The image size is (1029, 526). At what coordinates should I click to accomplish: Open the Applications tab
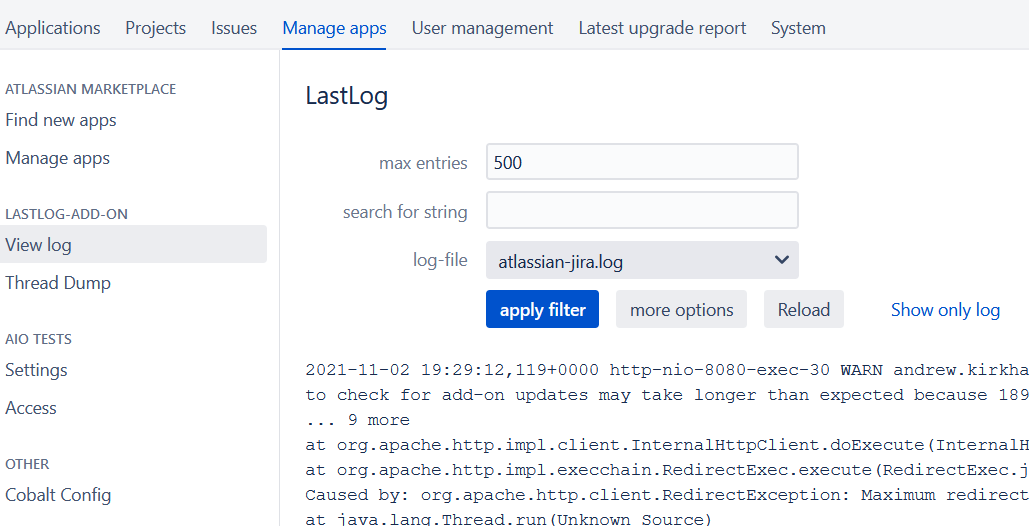pyautogui.click(x=53, y=28)
